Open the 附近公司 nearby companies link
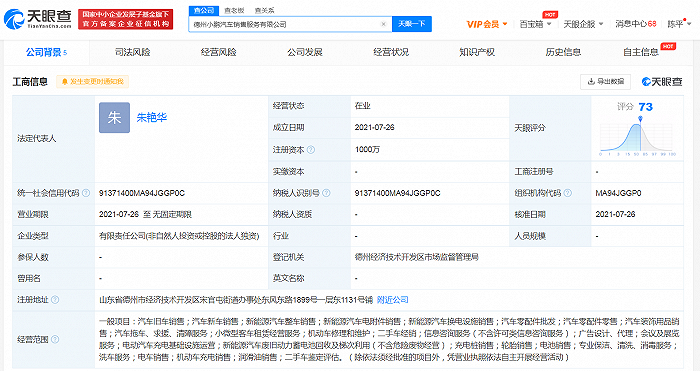 [x=392, y=300]
